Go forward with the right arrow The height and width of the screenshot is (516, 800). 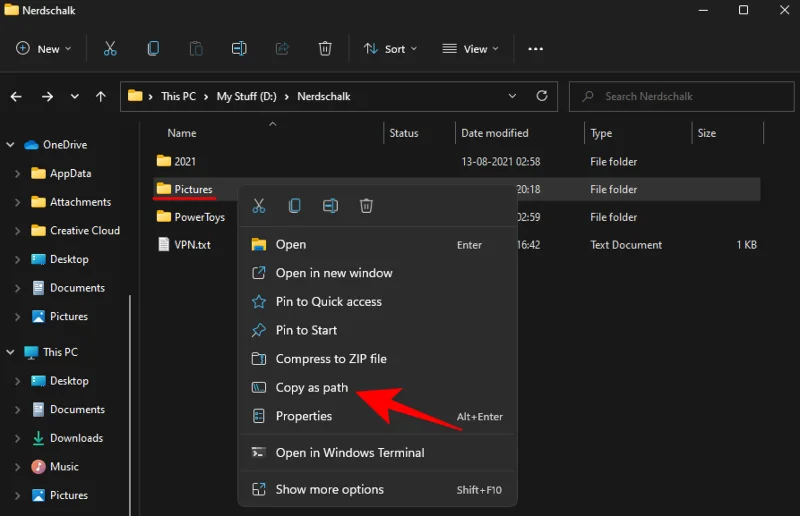[x=47, y=96]
